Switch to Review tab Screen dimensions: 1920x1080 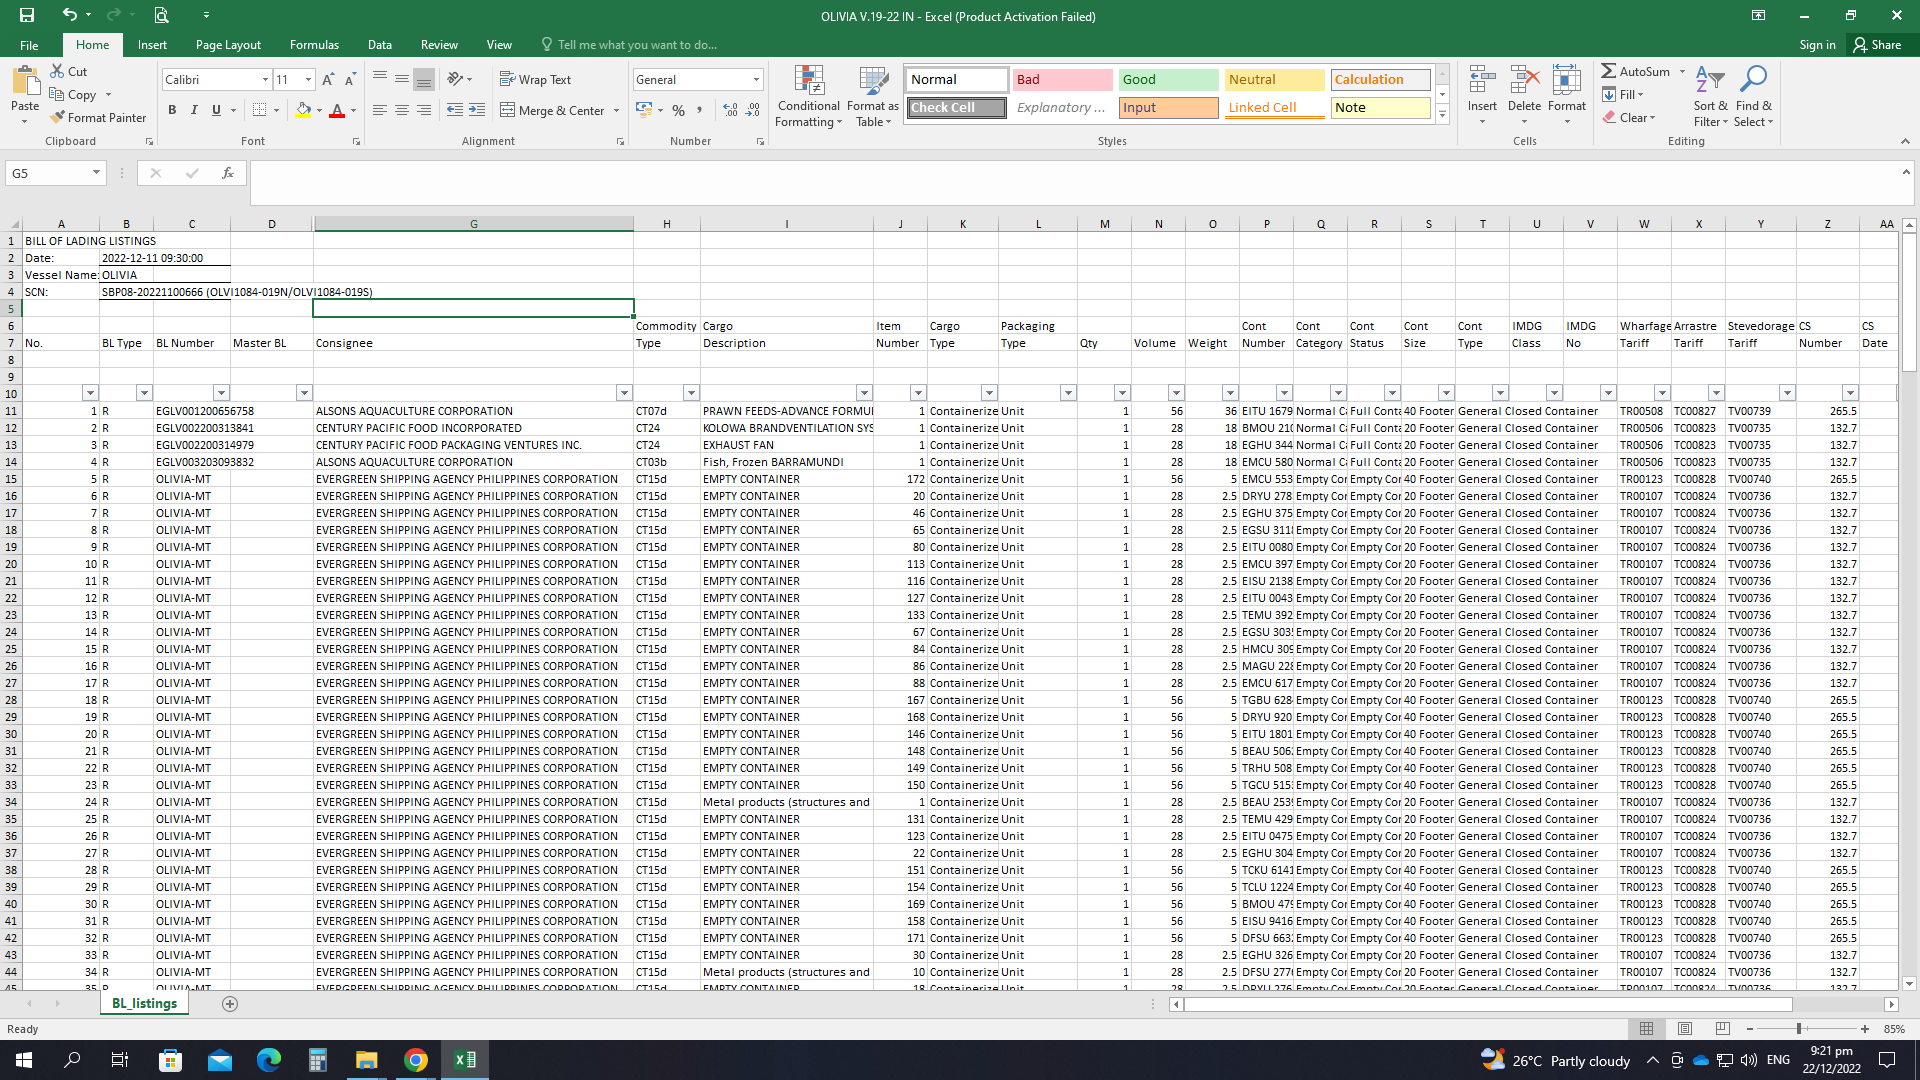(x=439, y=45)
